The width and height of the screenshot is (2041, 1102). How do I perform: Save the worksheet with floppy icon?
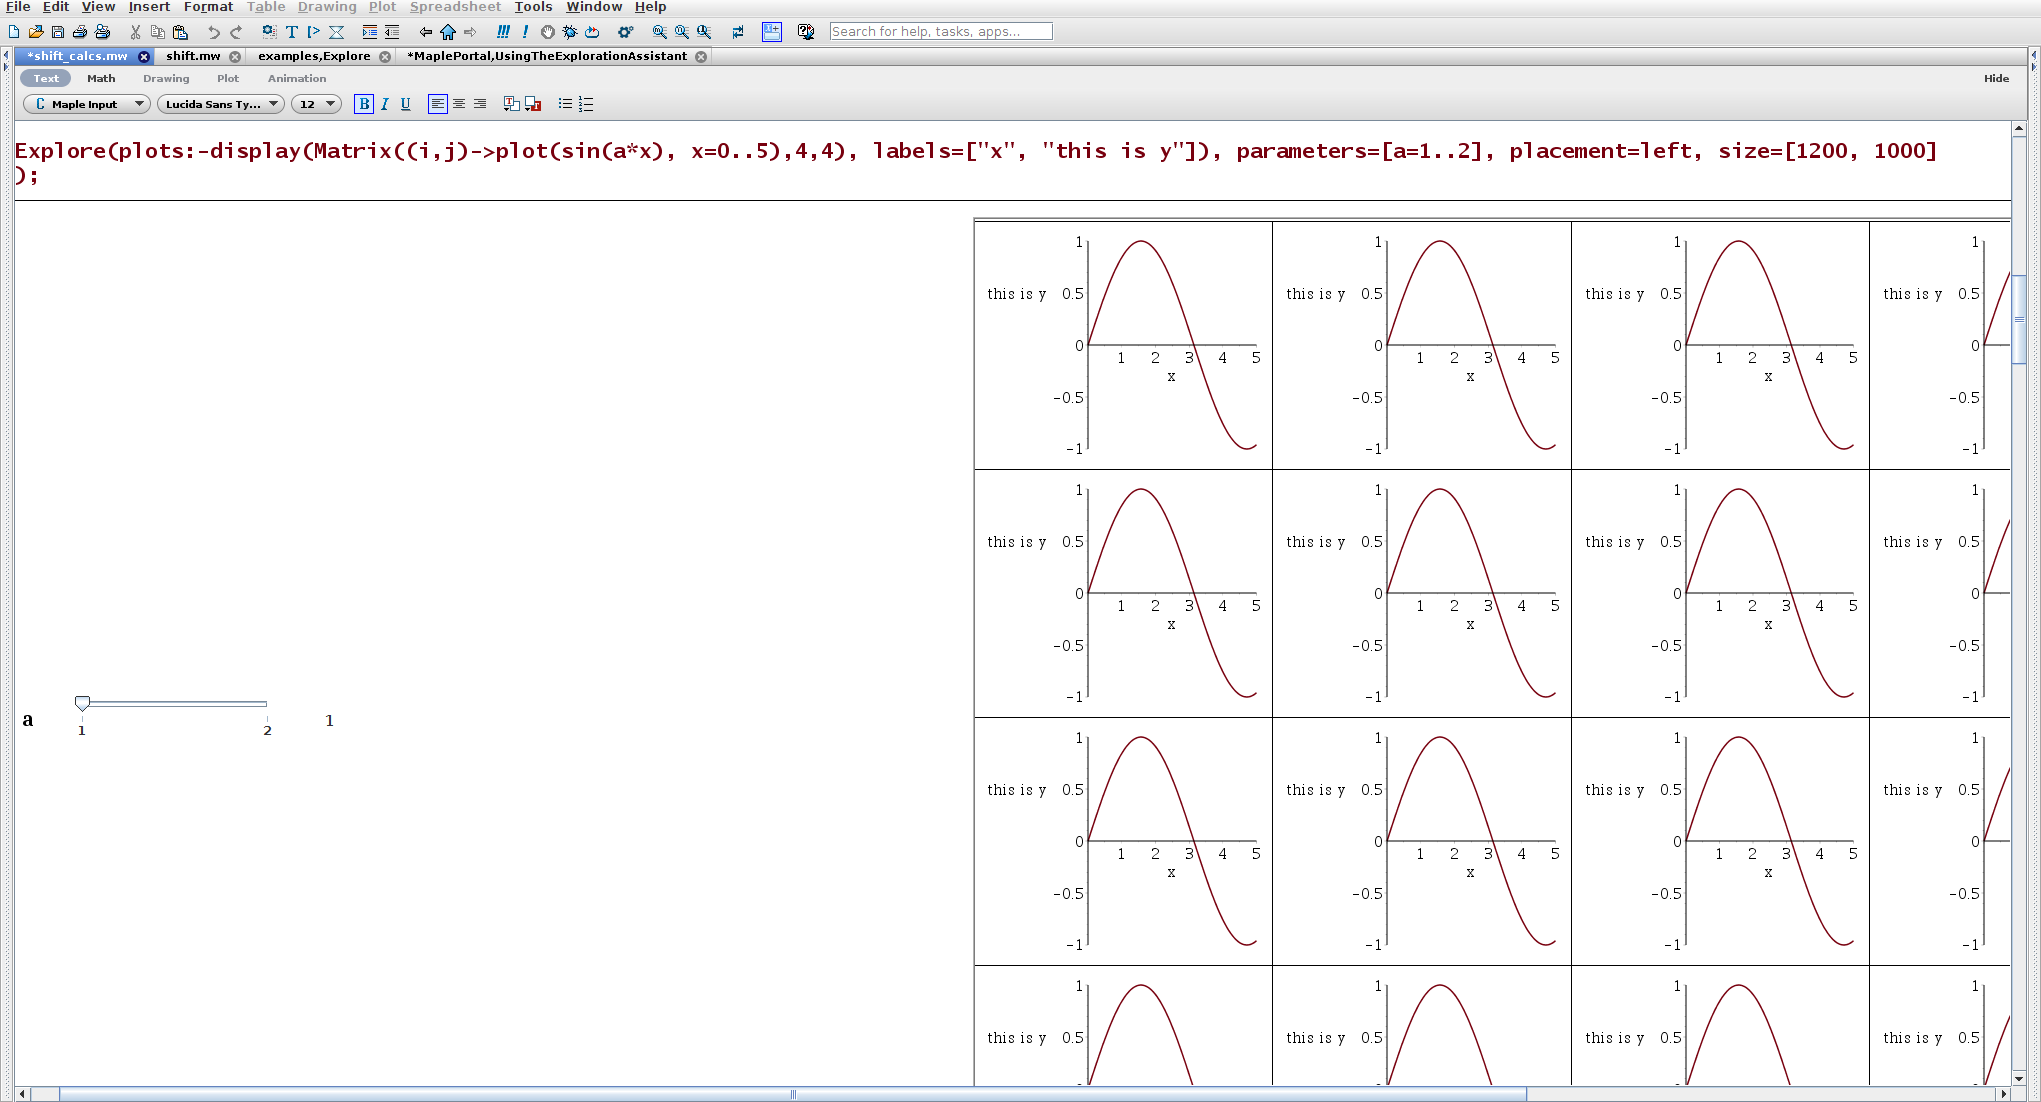coord(58,32)
